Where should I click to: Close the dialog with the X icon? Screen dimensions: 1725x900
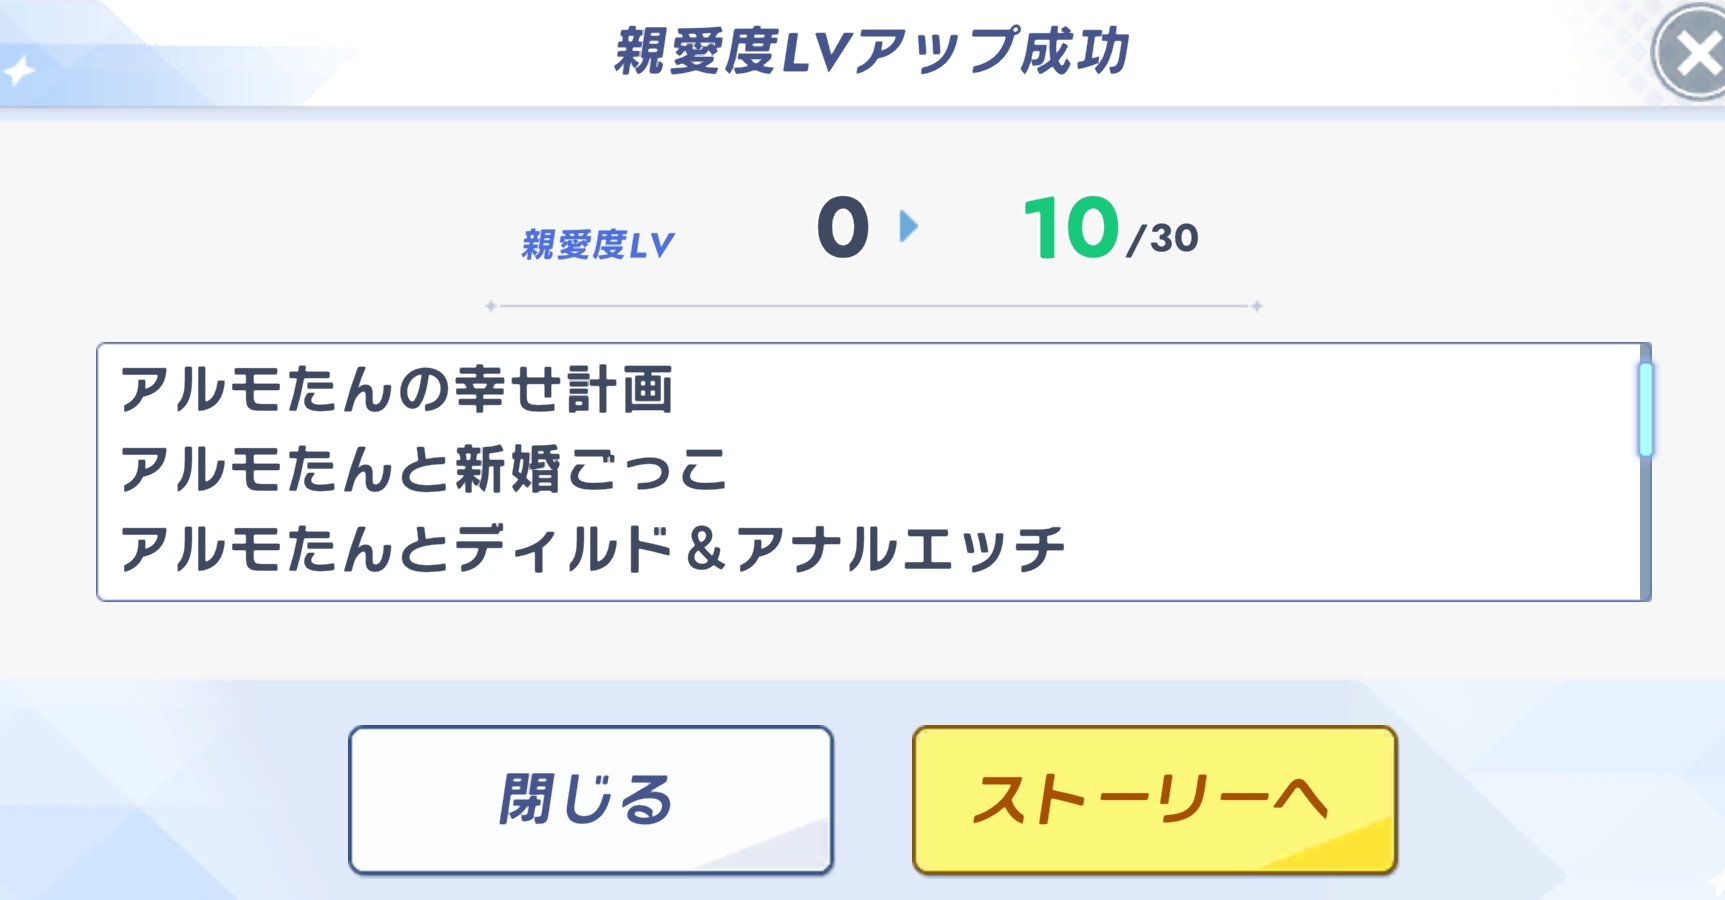pos(1694,53)
